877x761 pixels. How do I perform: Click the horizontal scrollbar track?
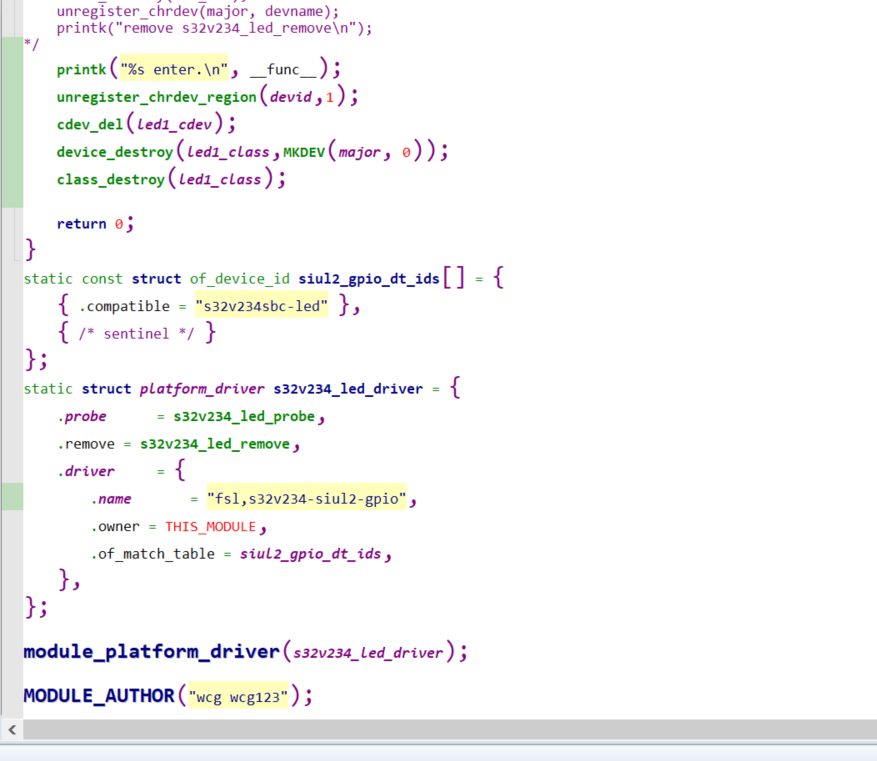pyautogui.click(x=450, y=730)
